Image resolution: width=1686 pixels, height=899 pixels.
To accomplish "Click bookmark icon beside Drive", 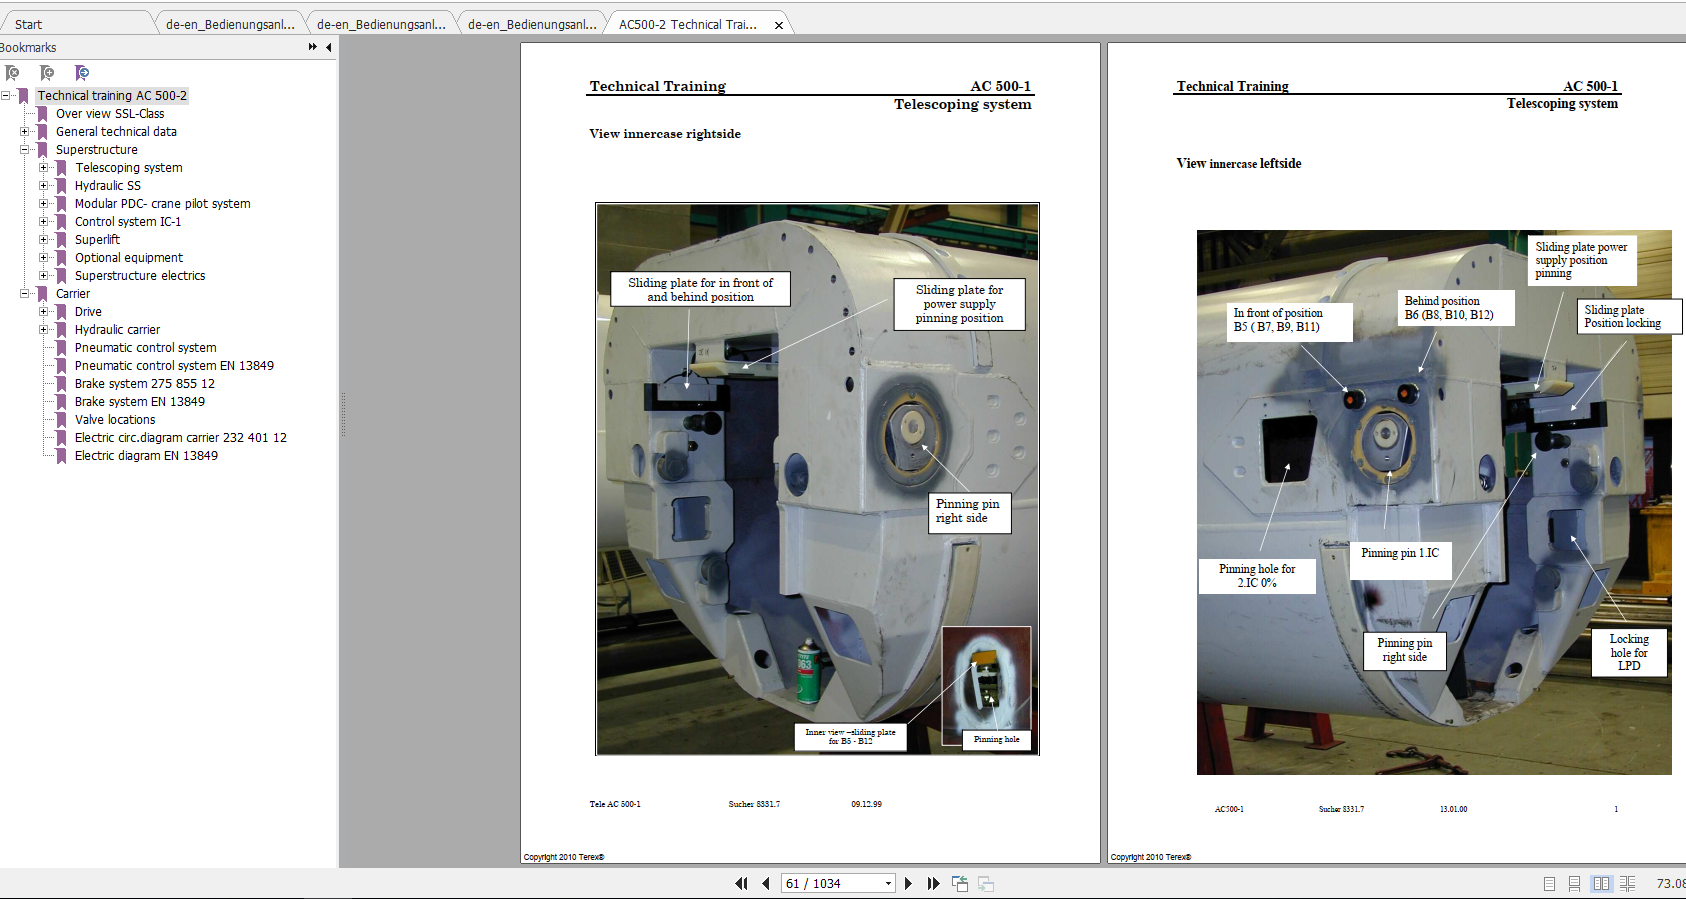I will tap(62, 312).
